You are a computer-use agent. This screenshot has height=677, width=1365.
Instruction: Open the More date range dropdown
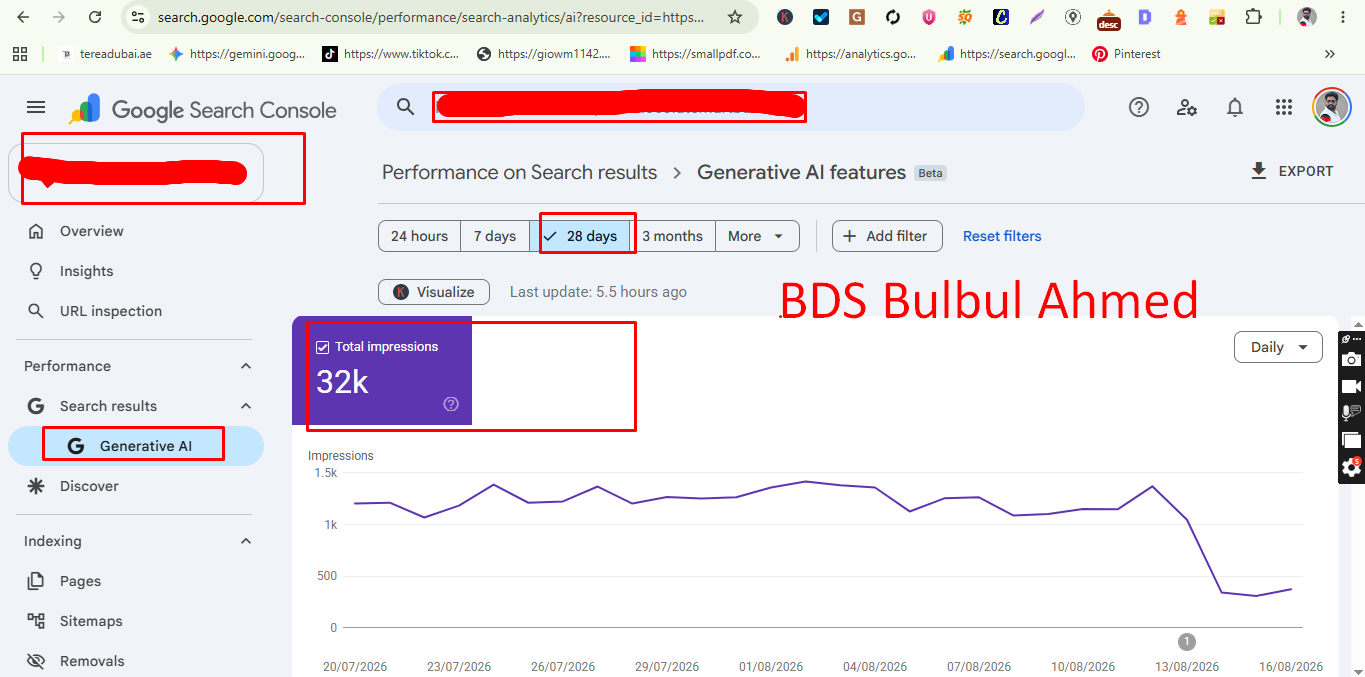click(757, 236)
